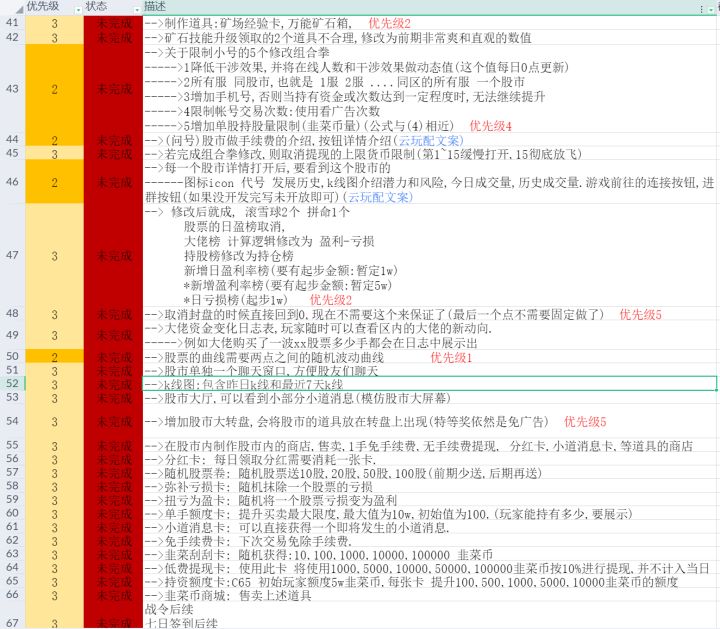Select the 优先级 header cell
This screenshot has width=720, height=629.
(54, 7)
